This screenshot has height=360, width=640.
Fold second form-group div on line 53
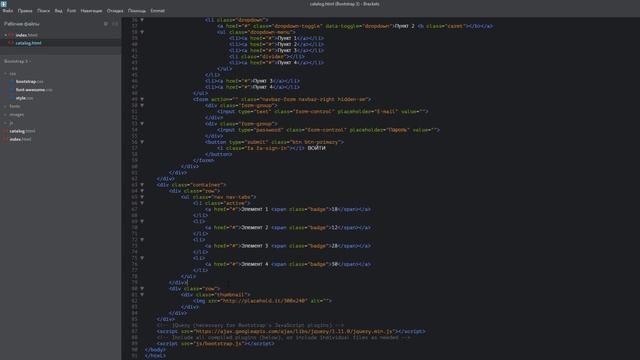pos(142,124)
